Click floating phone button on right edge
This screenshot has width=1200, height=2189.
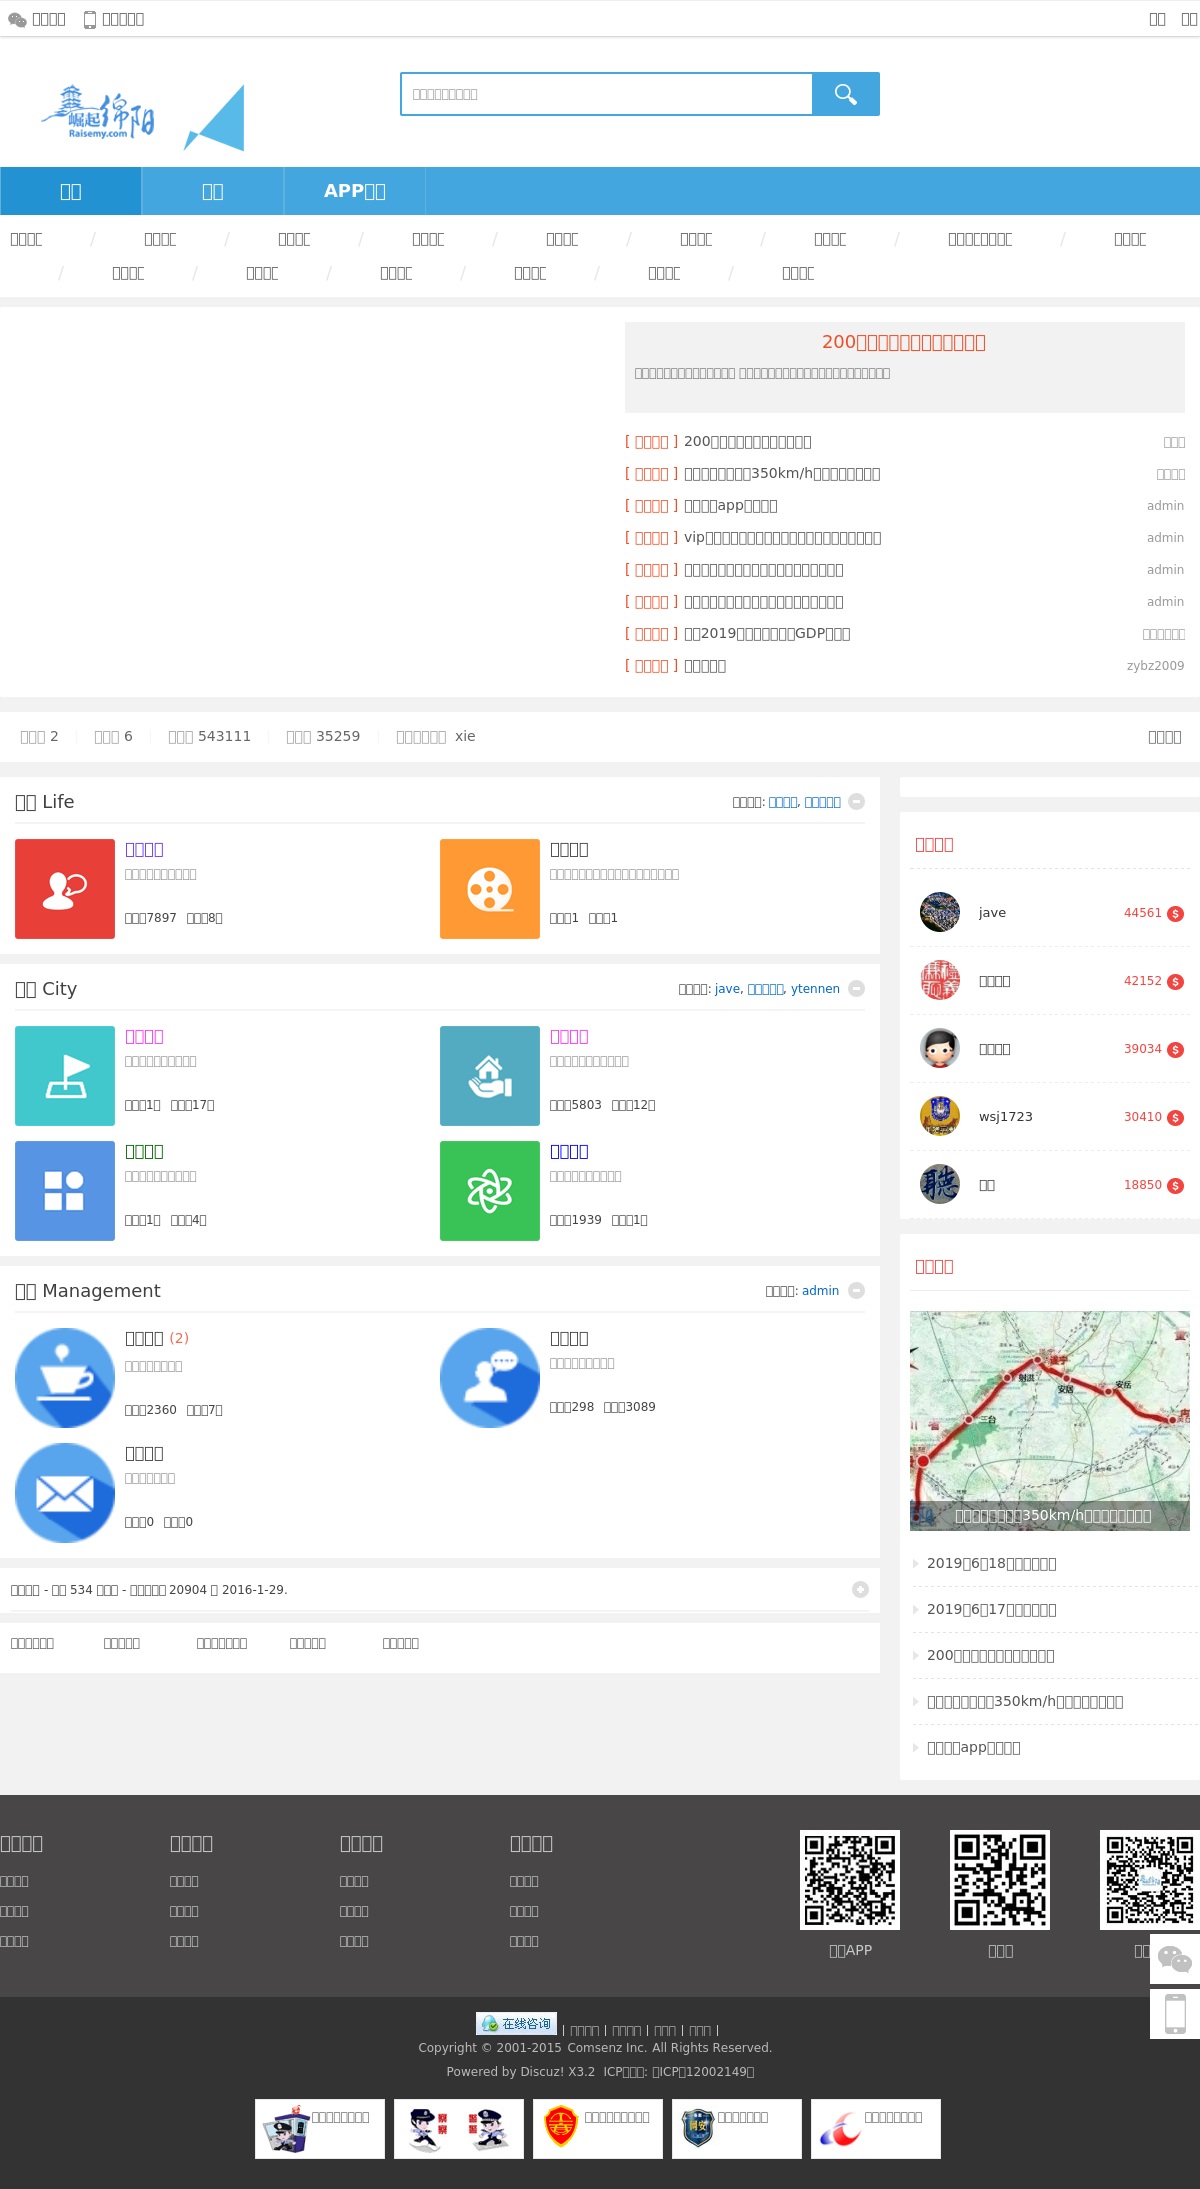1175,2013
